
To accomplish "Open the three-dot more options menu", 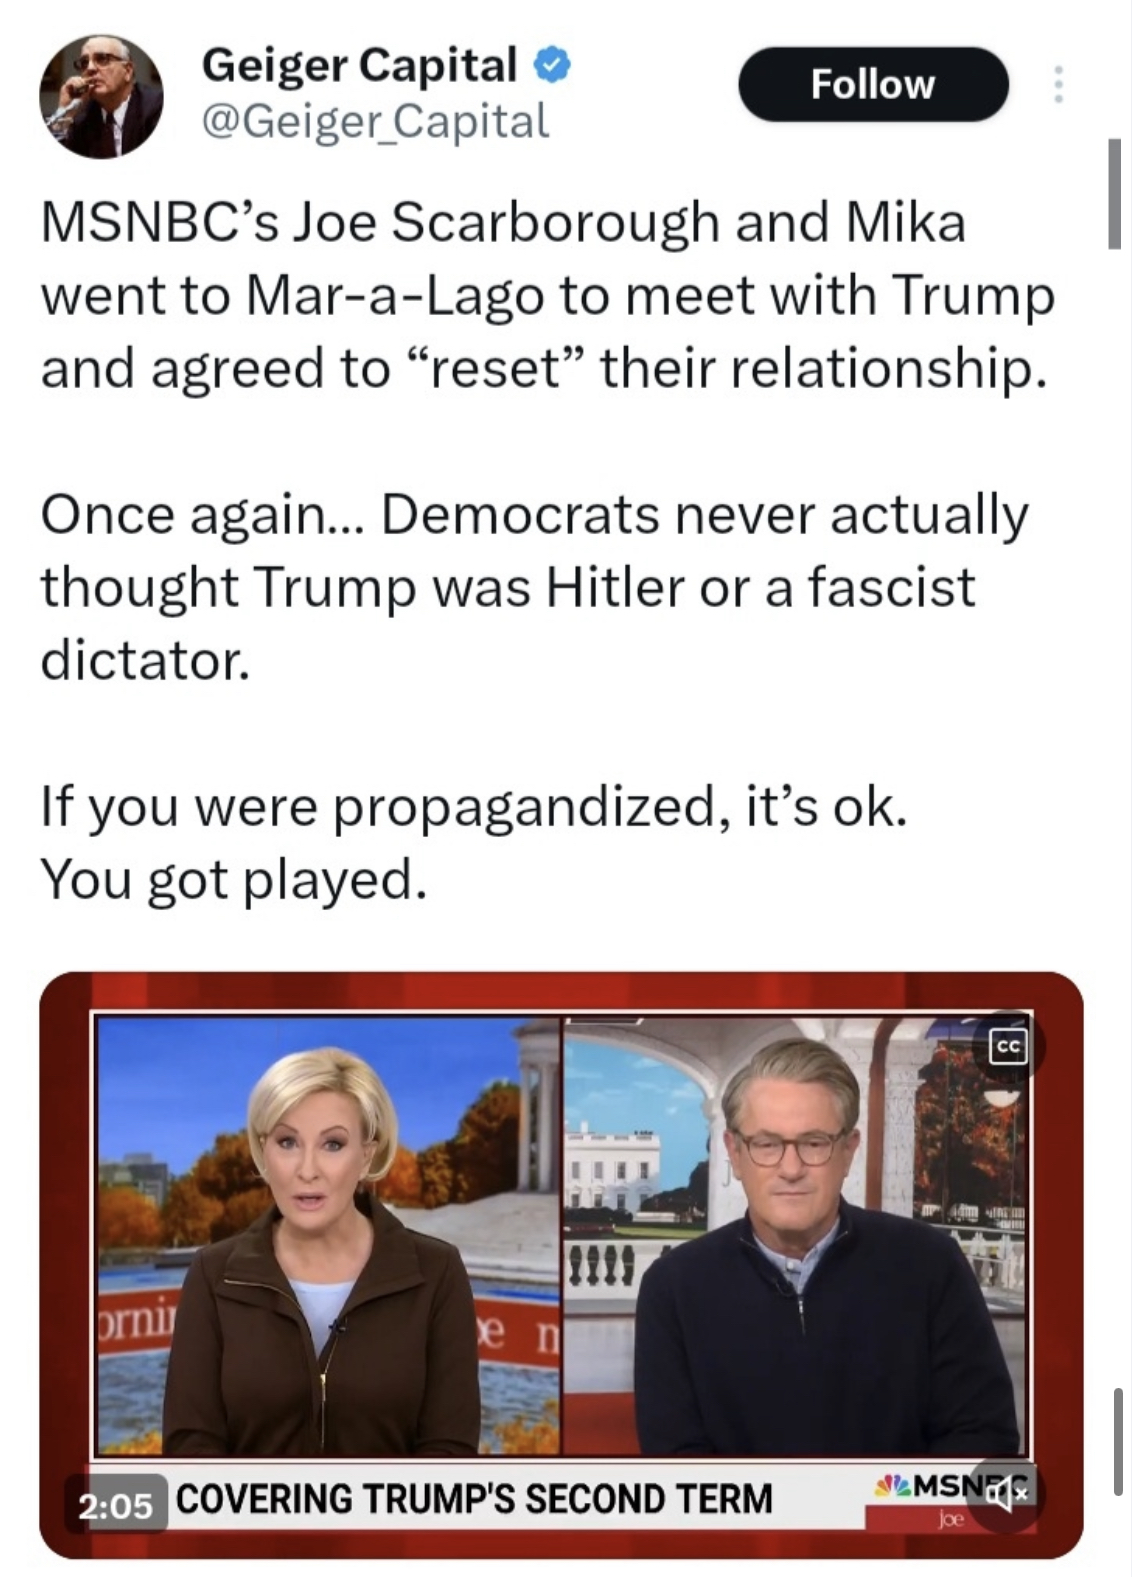I will point(1057,85).
